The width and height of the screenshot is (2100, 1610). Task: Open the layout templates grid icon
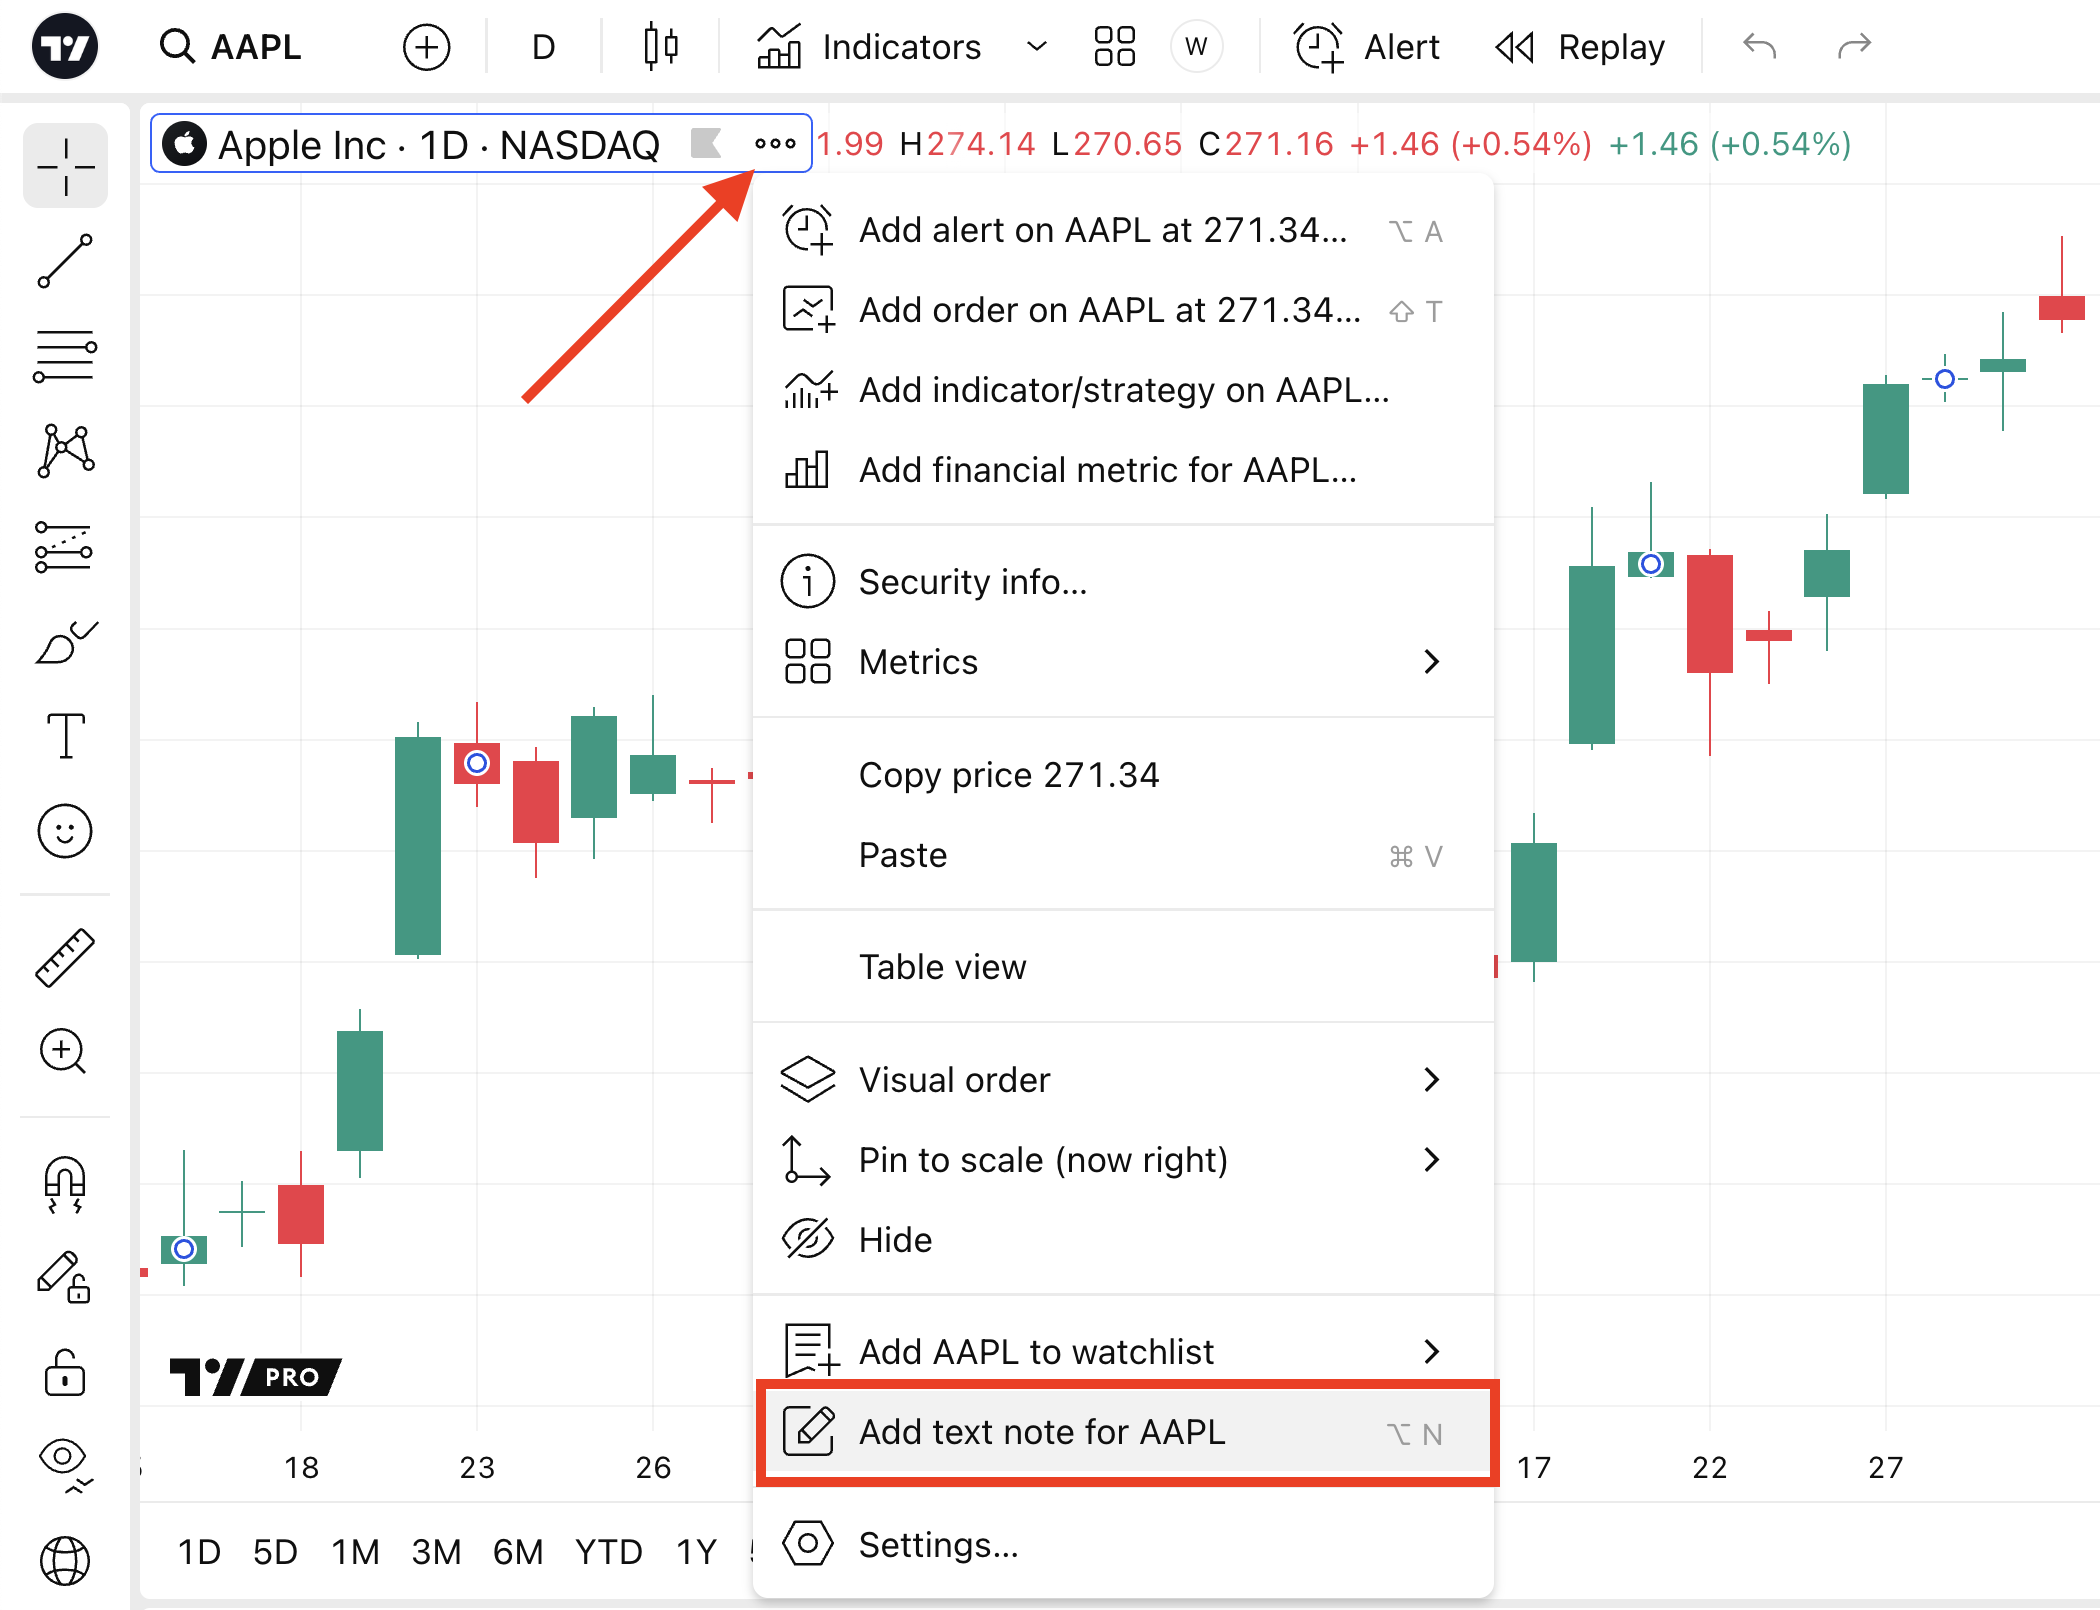(1114, 47)
